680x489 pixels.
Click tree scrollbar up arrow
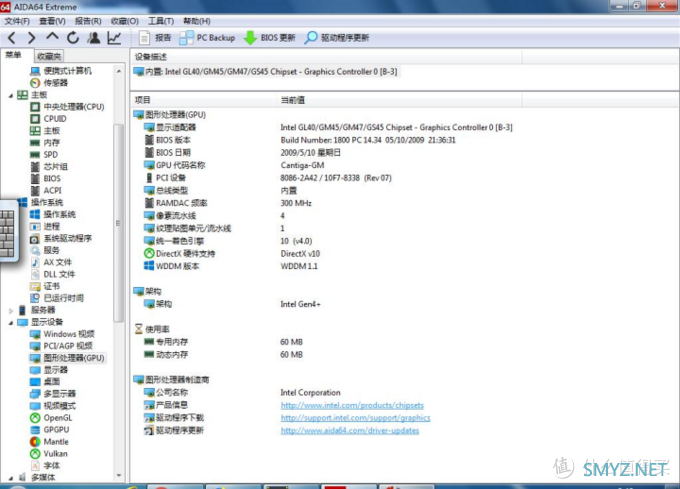coord(119,70)
